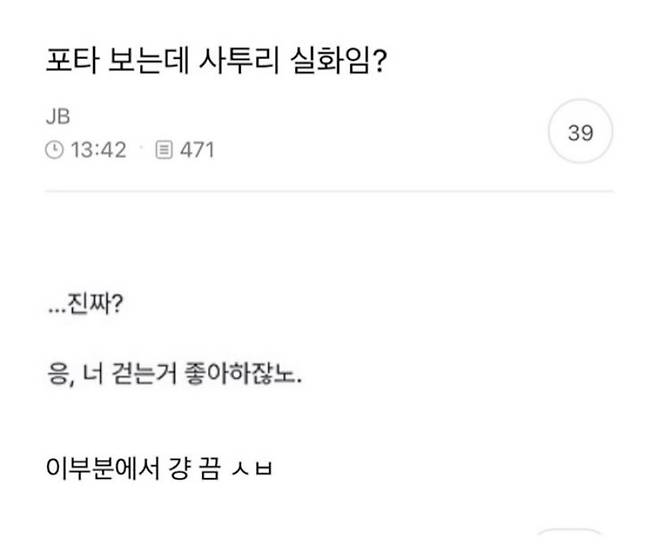
Task: Open author JB's profile
Action: [58, 117]
